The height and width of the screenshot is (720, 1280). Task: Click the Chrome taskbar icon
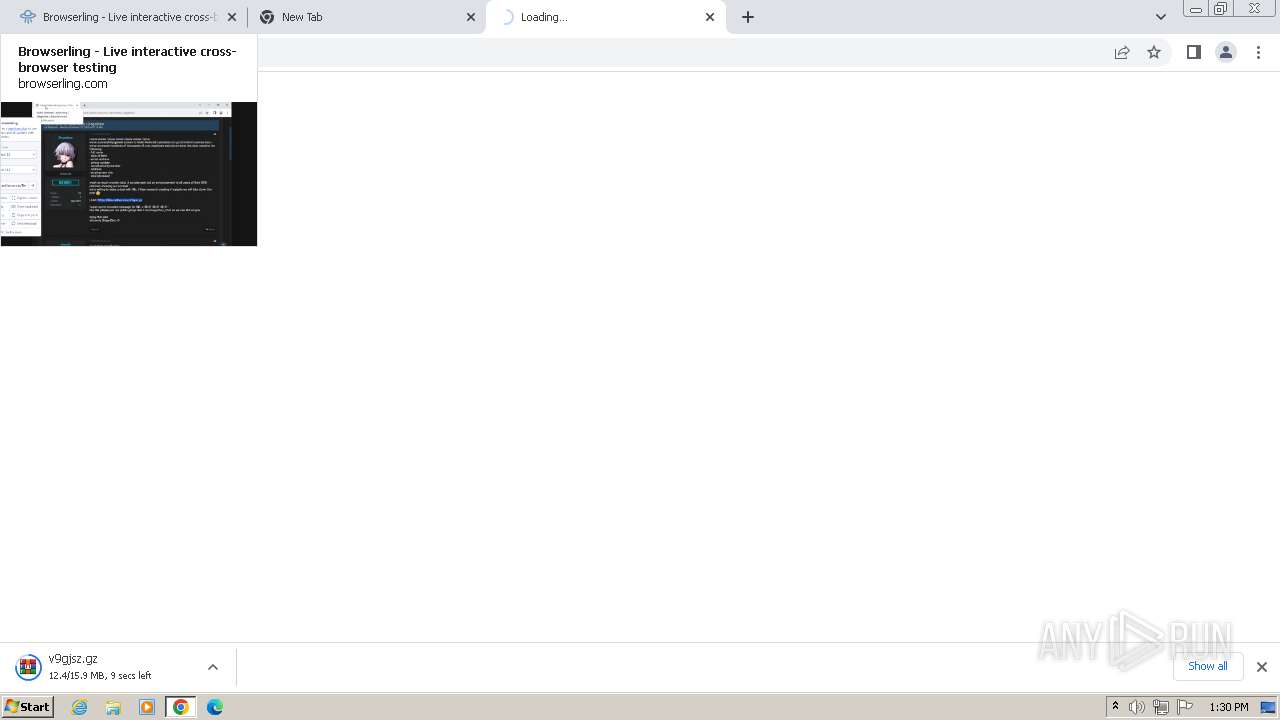181,707
